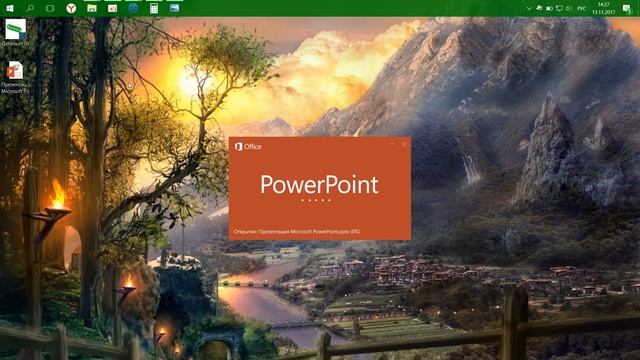Open the volume tray icon
This screenshot has width=640, height=360.
tap(569, 8)
